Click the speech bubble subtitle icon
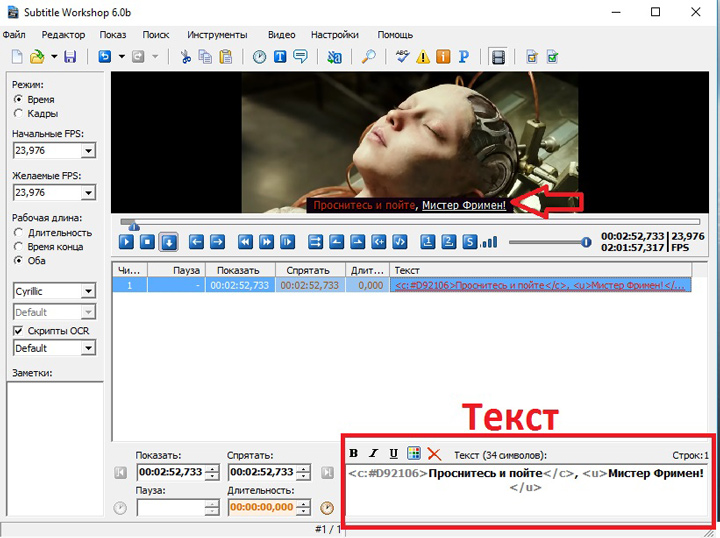The width and height of the screenshot is (720, 538). click(x=301, y=57)
